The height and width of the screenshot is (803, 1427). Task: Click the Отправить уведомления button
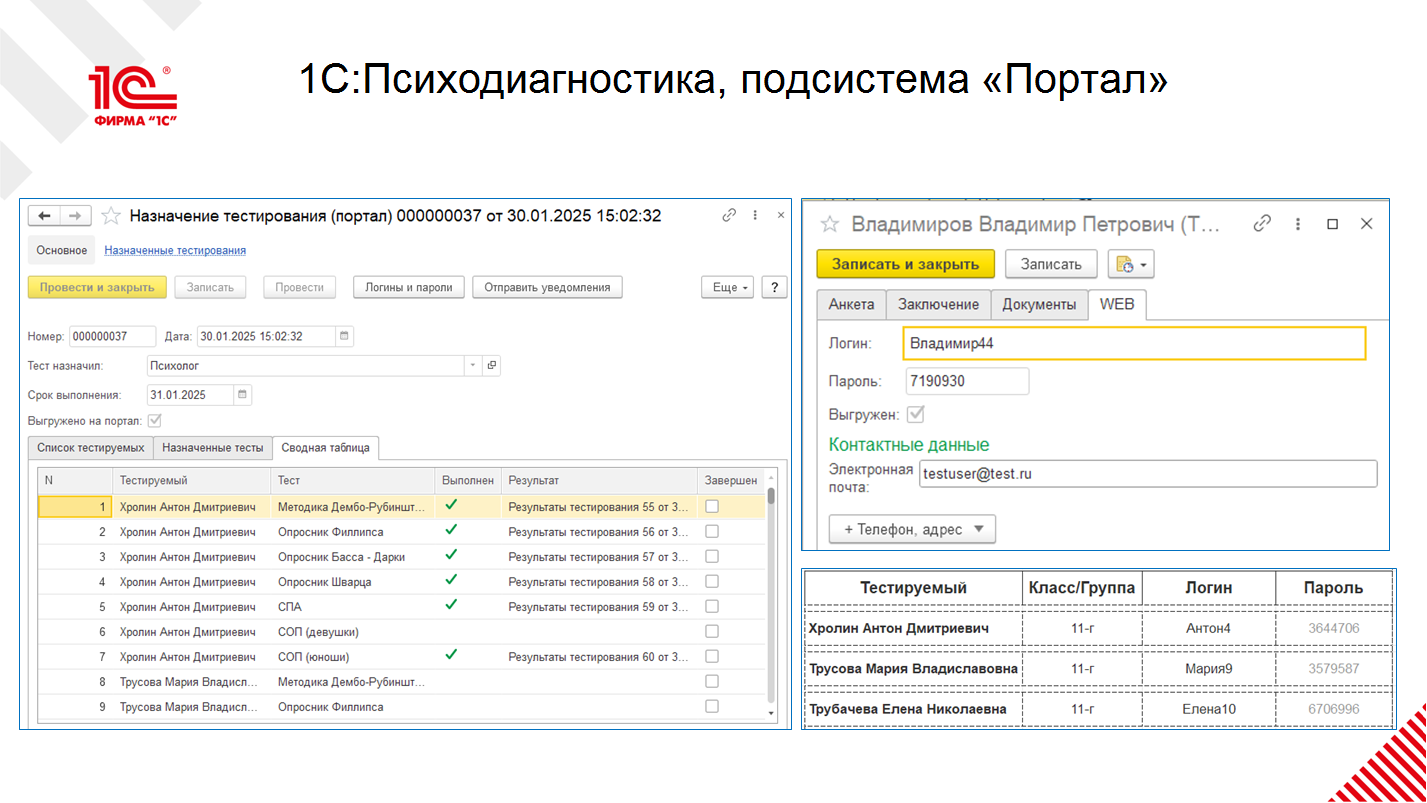point(547,287)
